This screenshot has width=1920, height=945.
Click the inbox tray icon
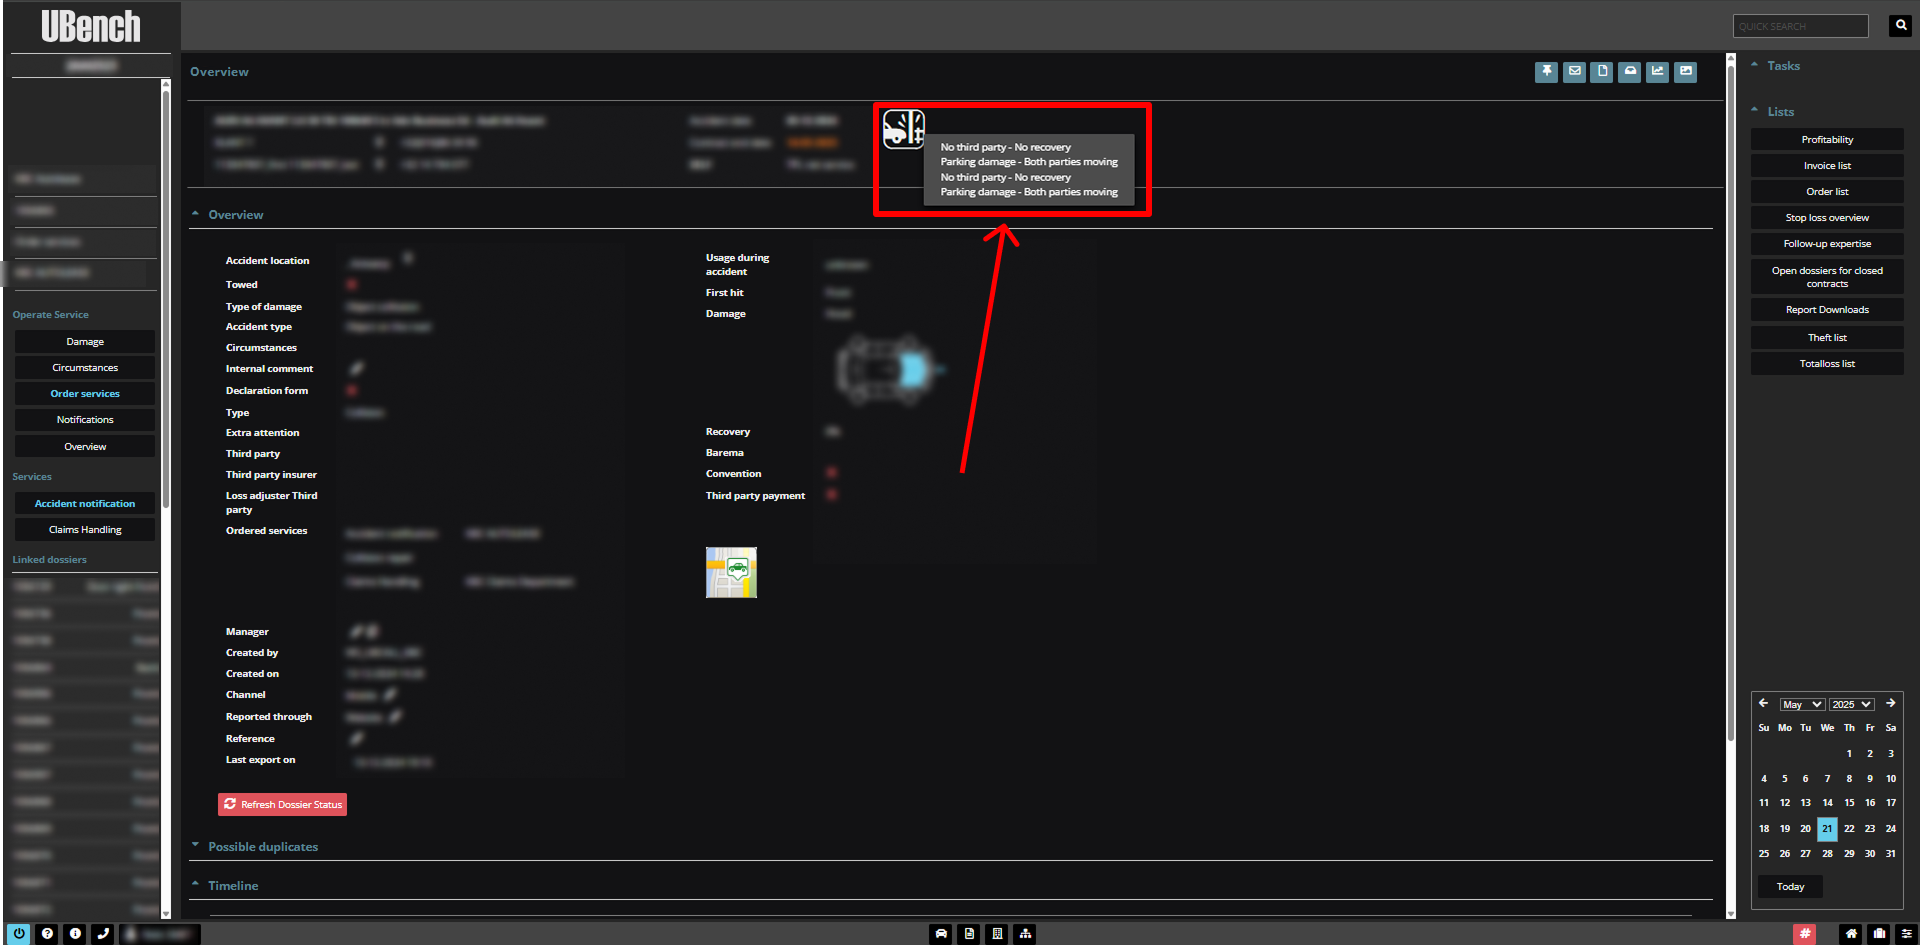point(1630,71)
